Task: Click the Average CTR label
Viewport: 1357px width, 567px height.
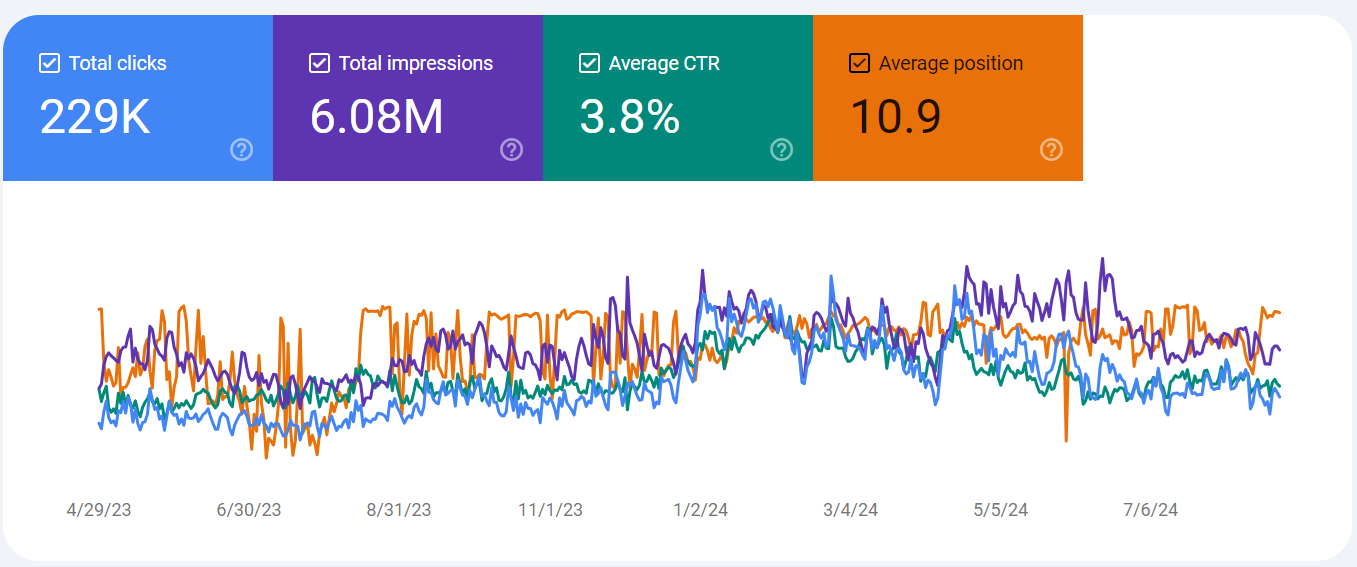Action: [x=664, y=63]
